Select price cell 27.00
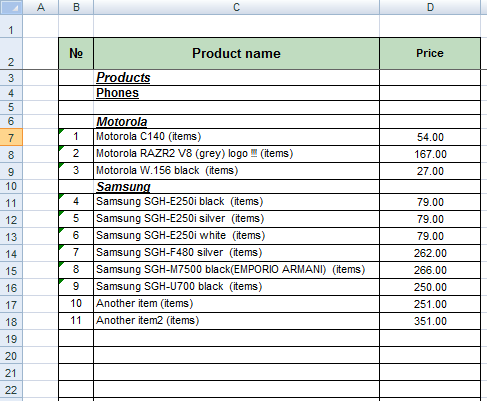The image size is (487, 401). click(430, 171)
